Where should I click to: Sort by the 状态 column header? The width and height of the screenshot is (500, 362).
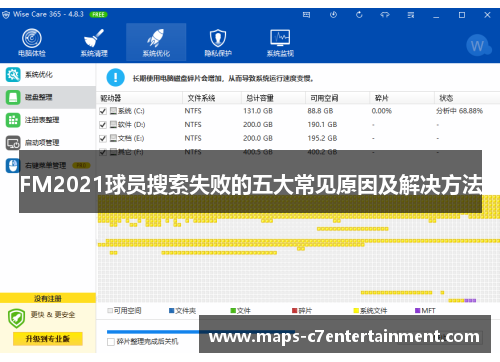coord(467,98)
